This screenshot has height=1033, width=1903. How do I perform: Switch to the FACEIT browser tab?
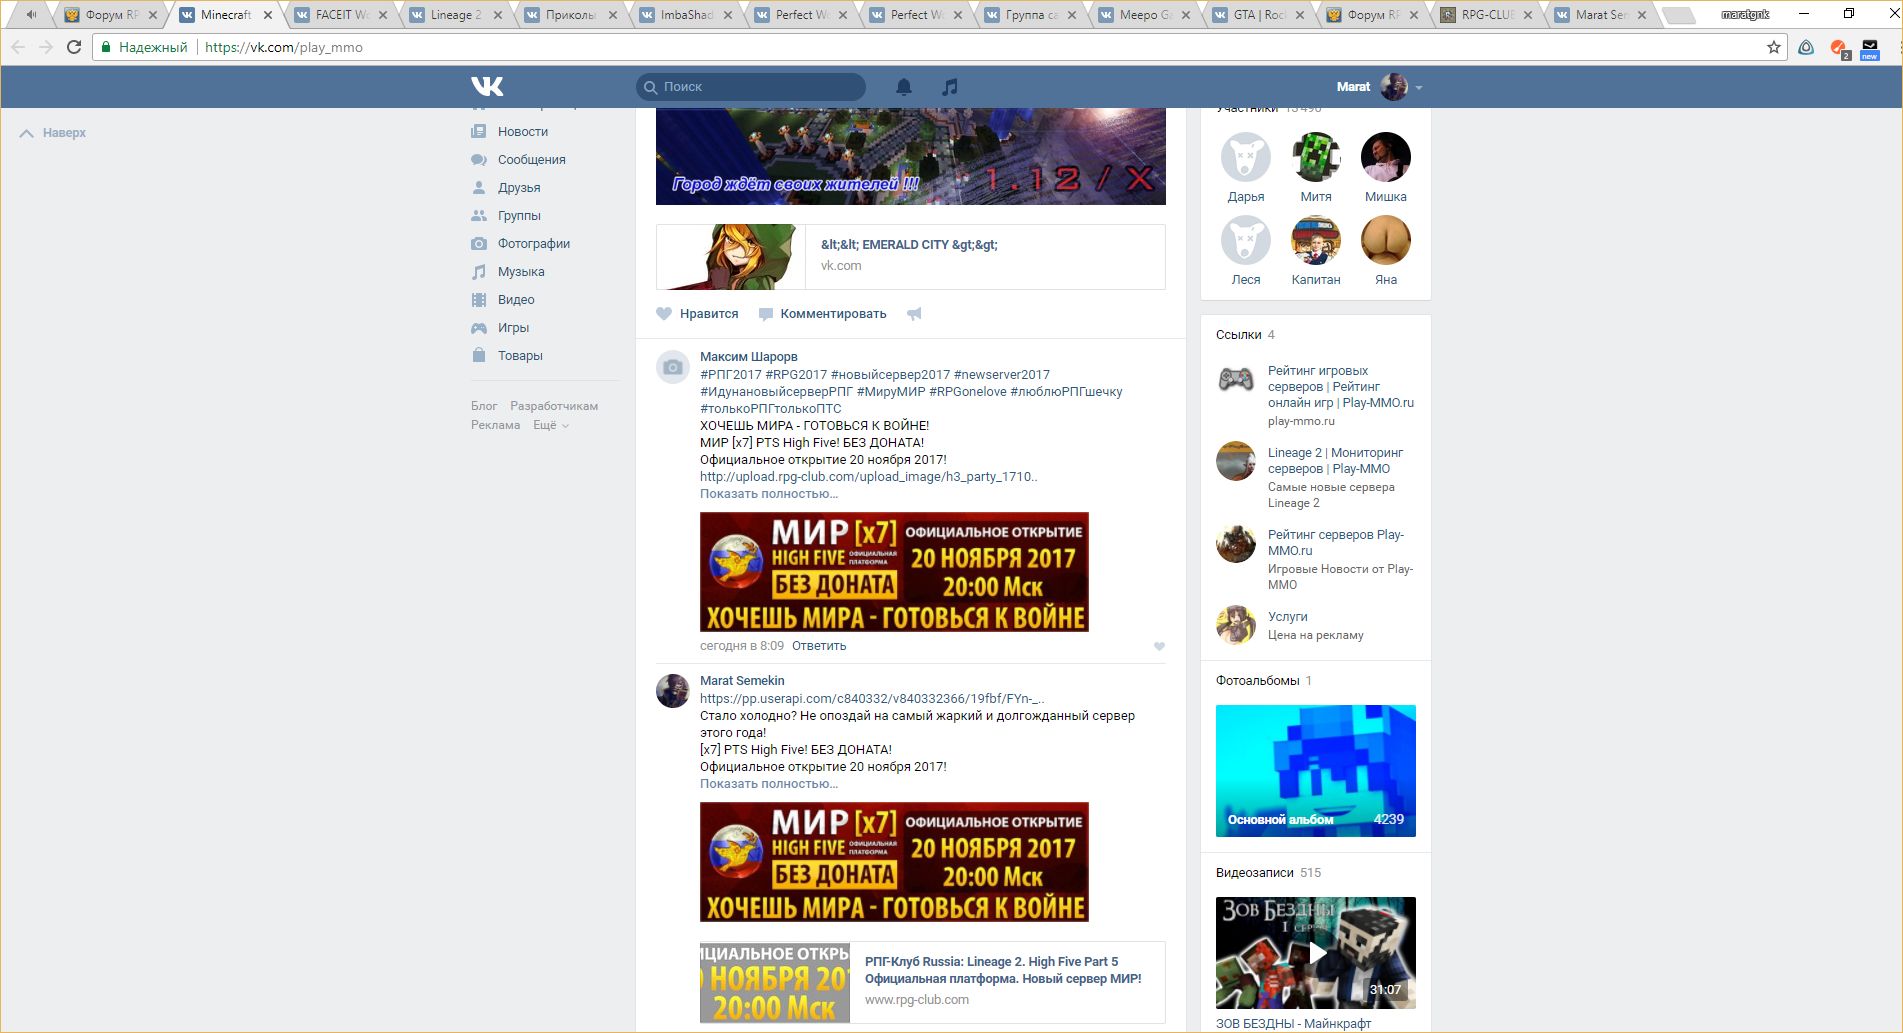pyautogui.click(x=342, y=15)
